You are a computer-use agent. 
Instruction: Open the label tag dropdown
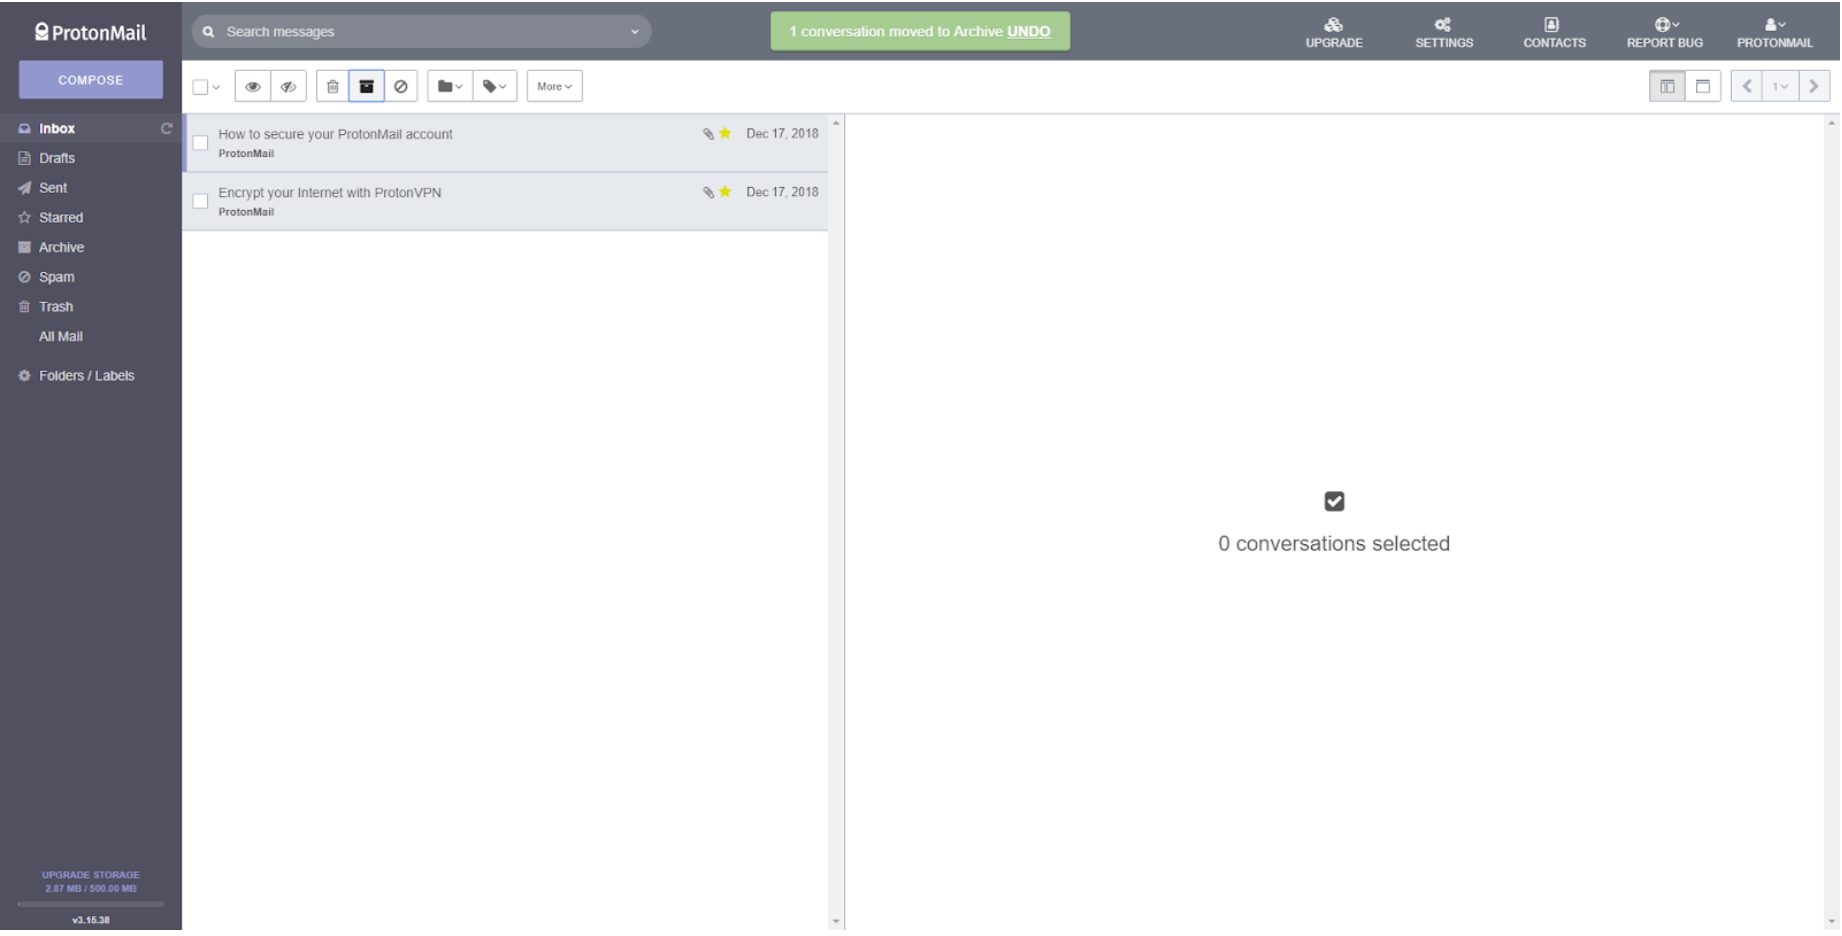[x=494, y=86]
